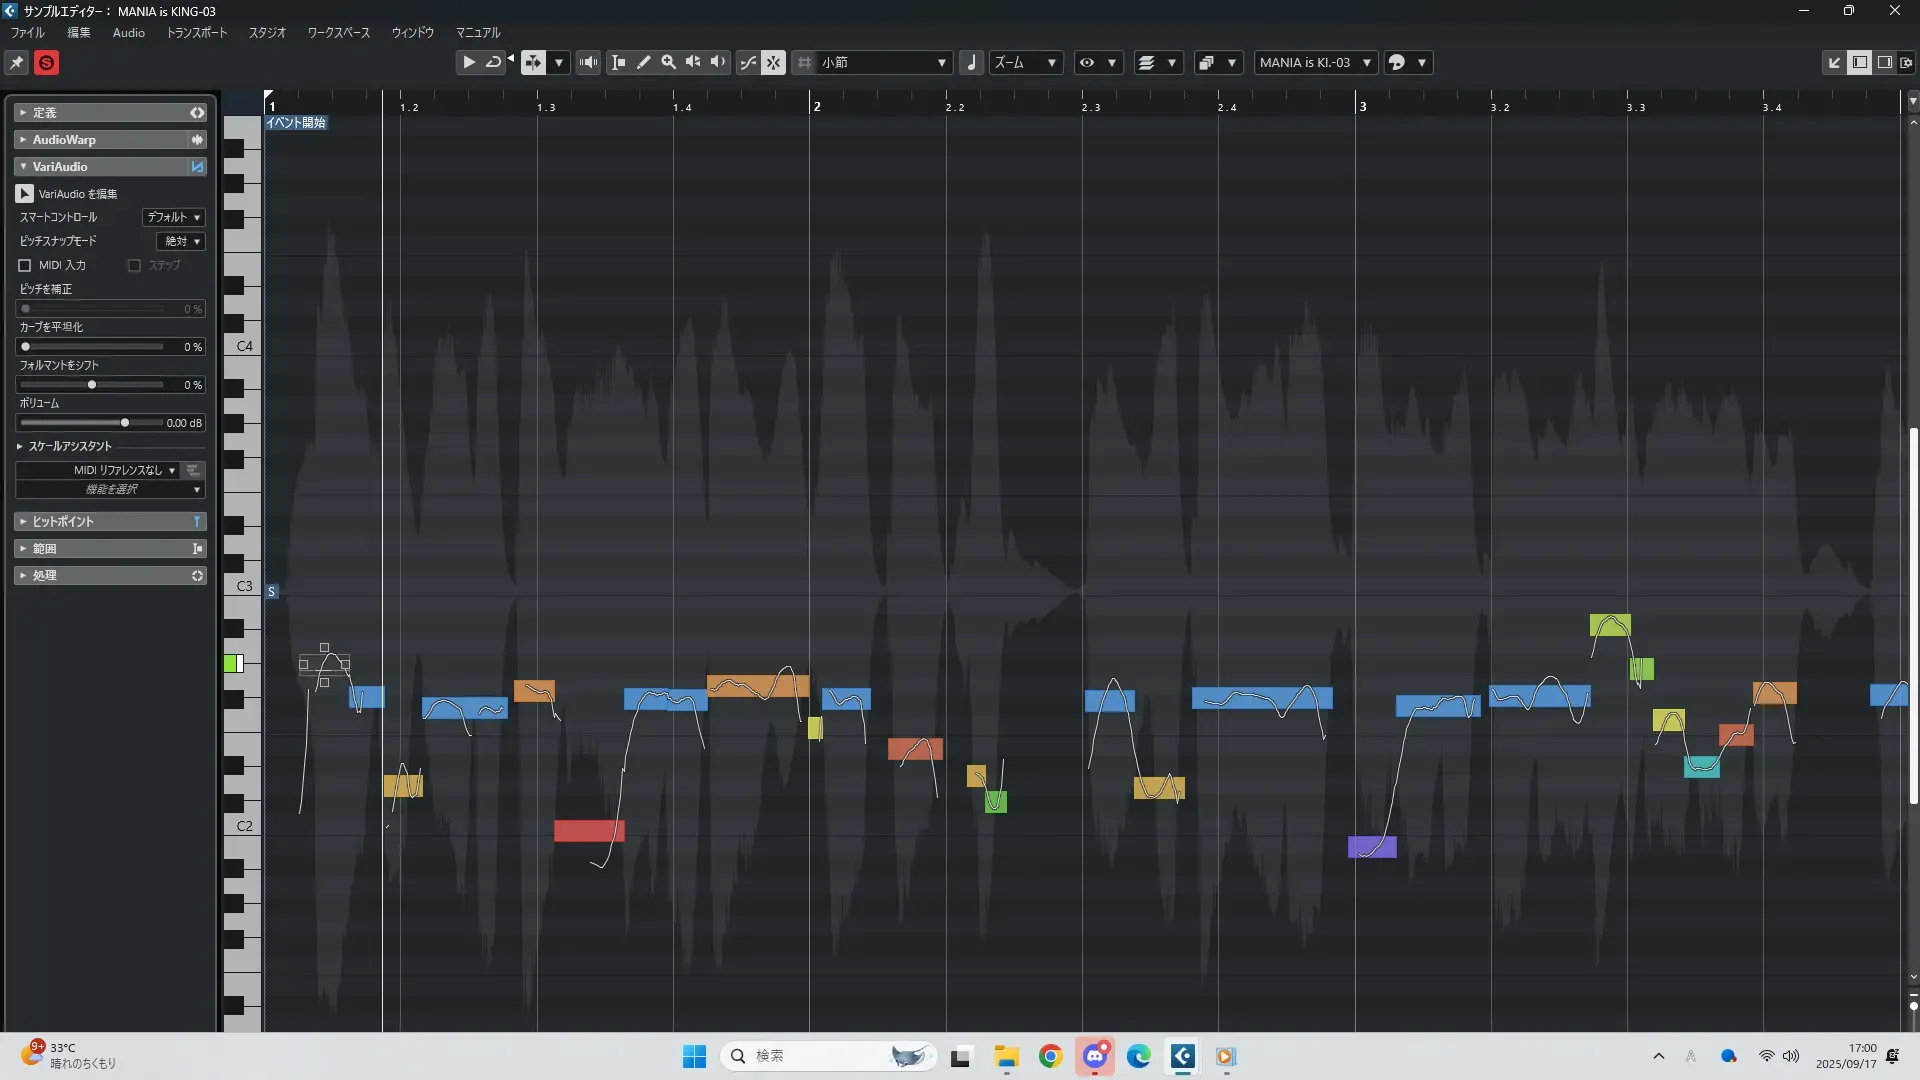Image resolution: width=1920 pixels, height=1080 pixels.
Task: Toggle the VariAudio を編集 button
Action: (x=25, y=193)
